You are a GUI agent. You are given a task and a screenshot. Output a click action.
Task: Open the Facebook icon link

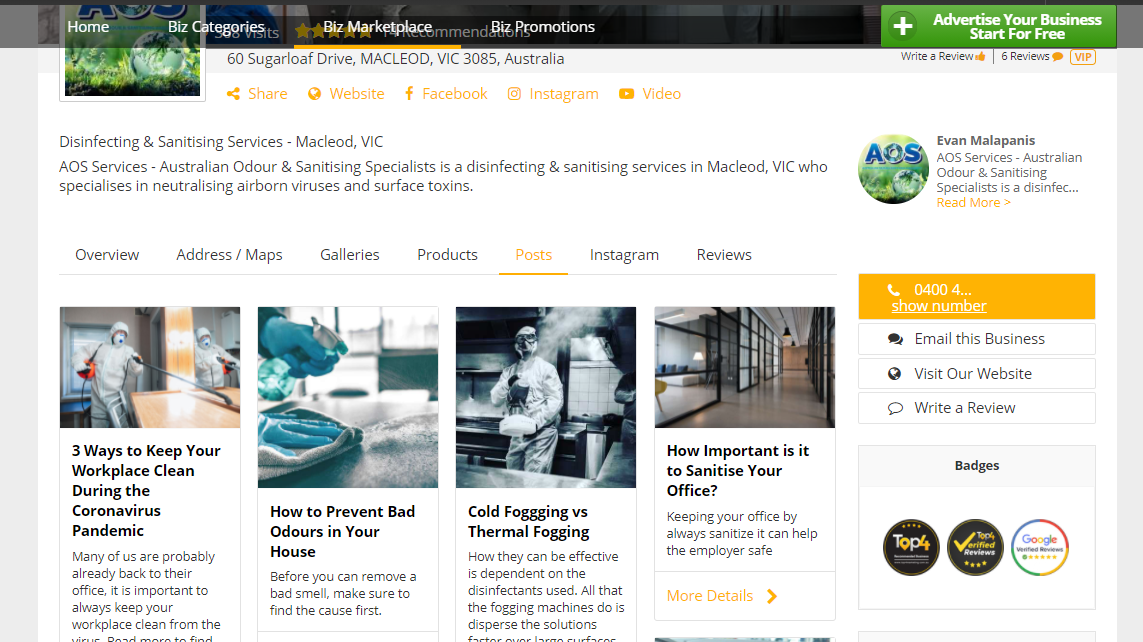(x=409, y=93)
